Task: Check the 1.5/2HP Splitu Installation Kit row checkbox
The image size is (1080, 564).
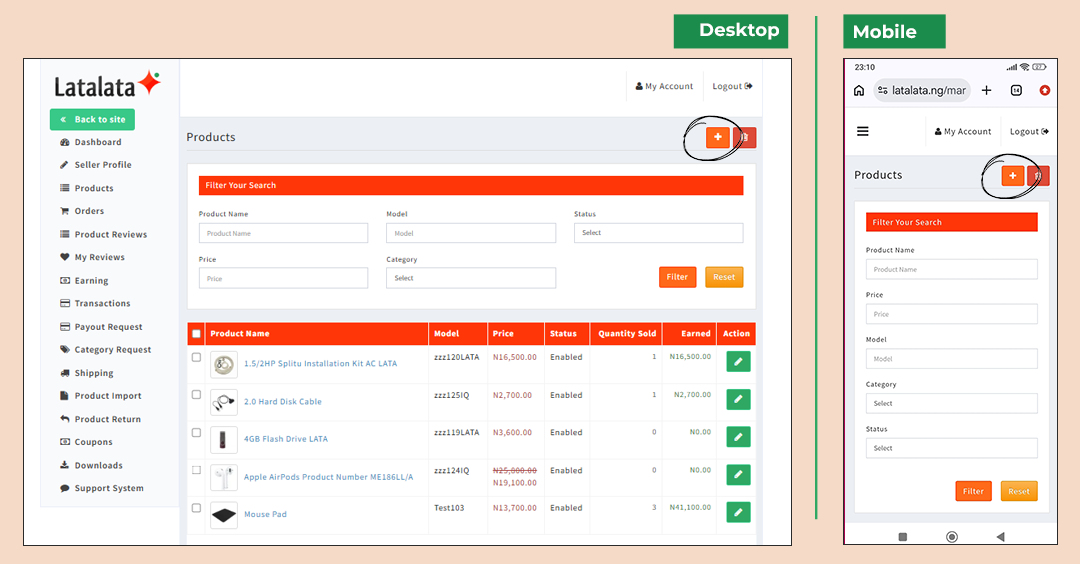Action: coord(196,357)
